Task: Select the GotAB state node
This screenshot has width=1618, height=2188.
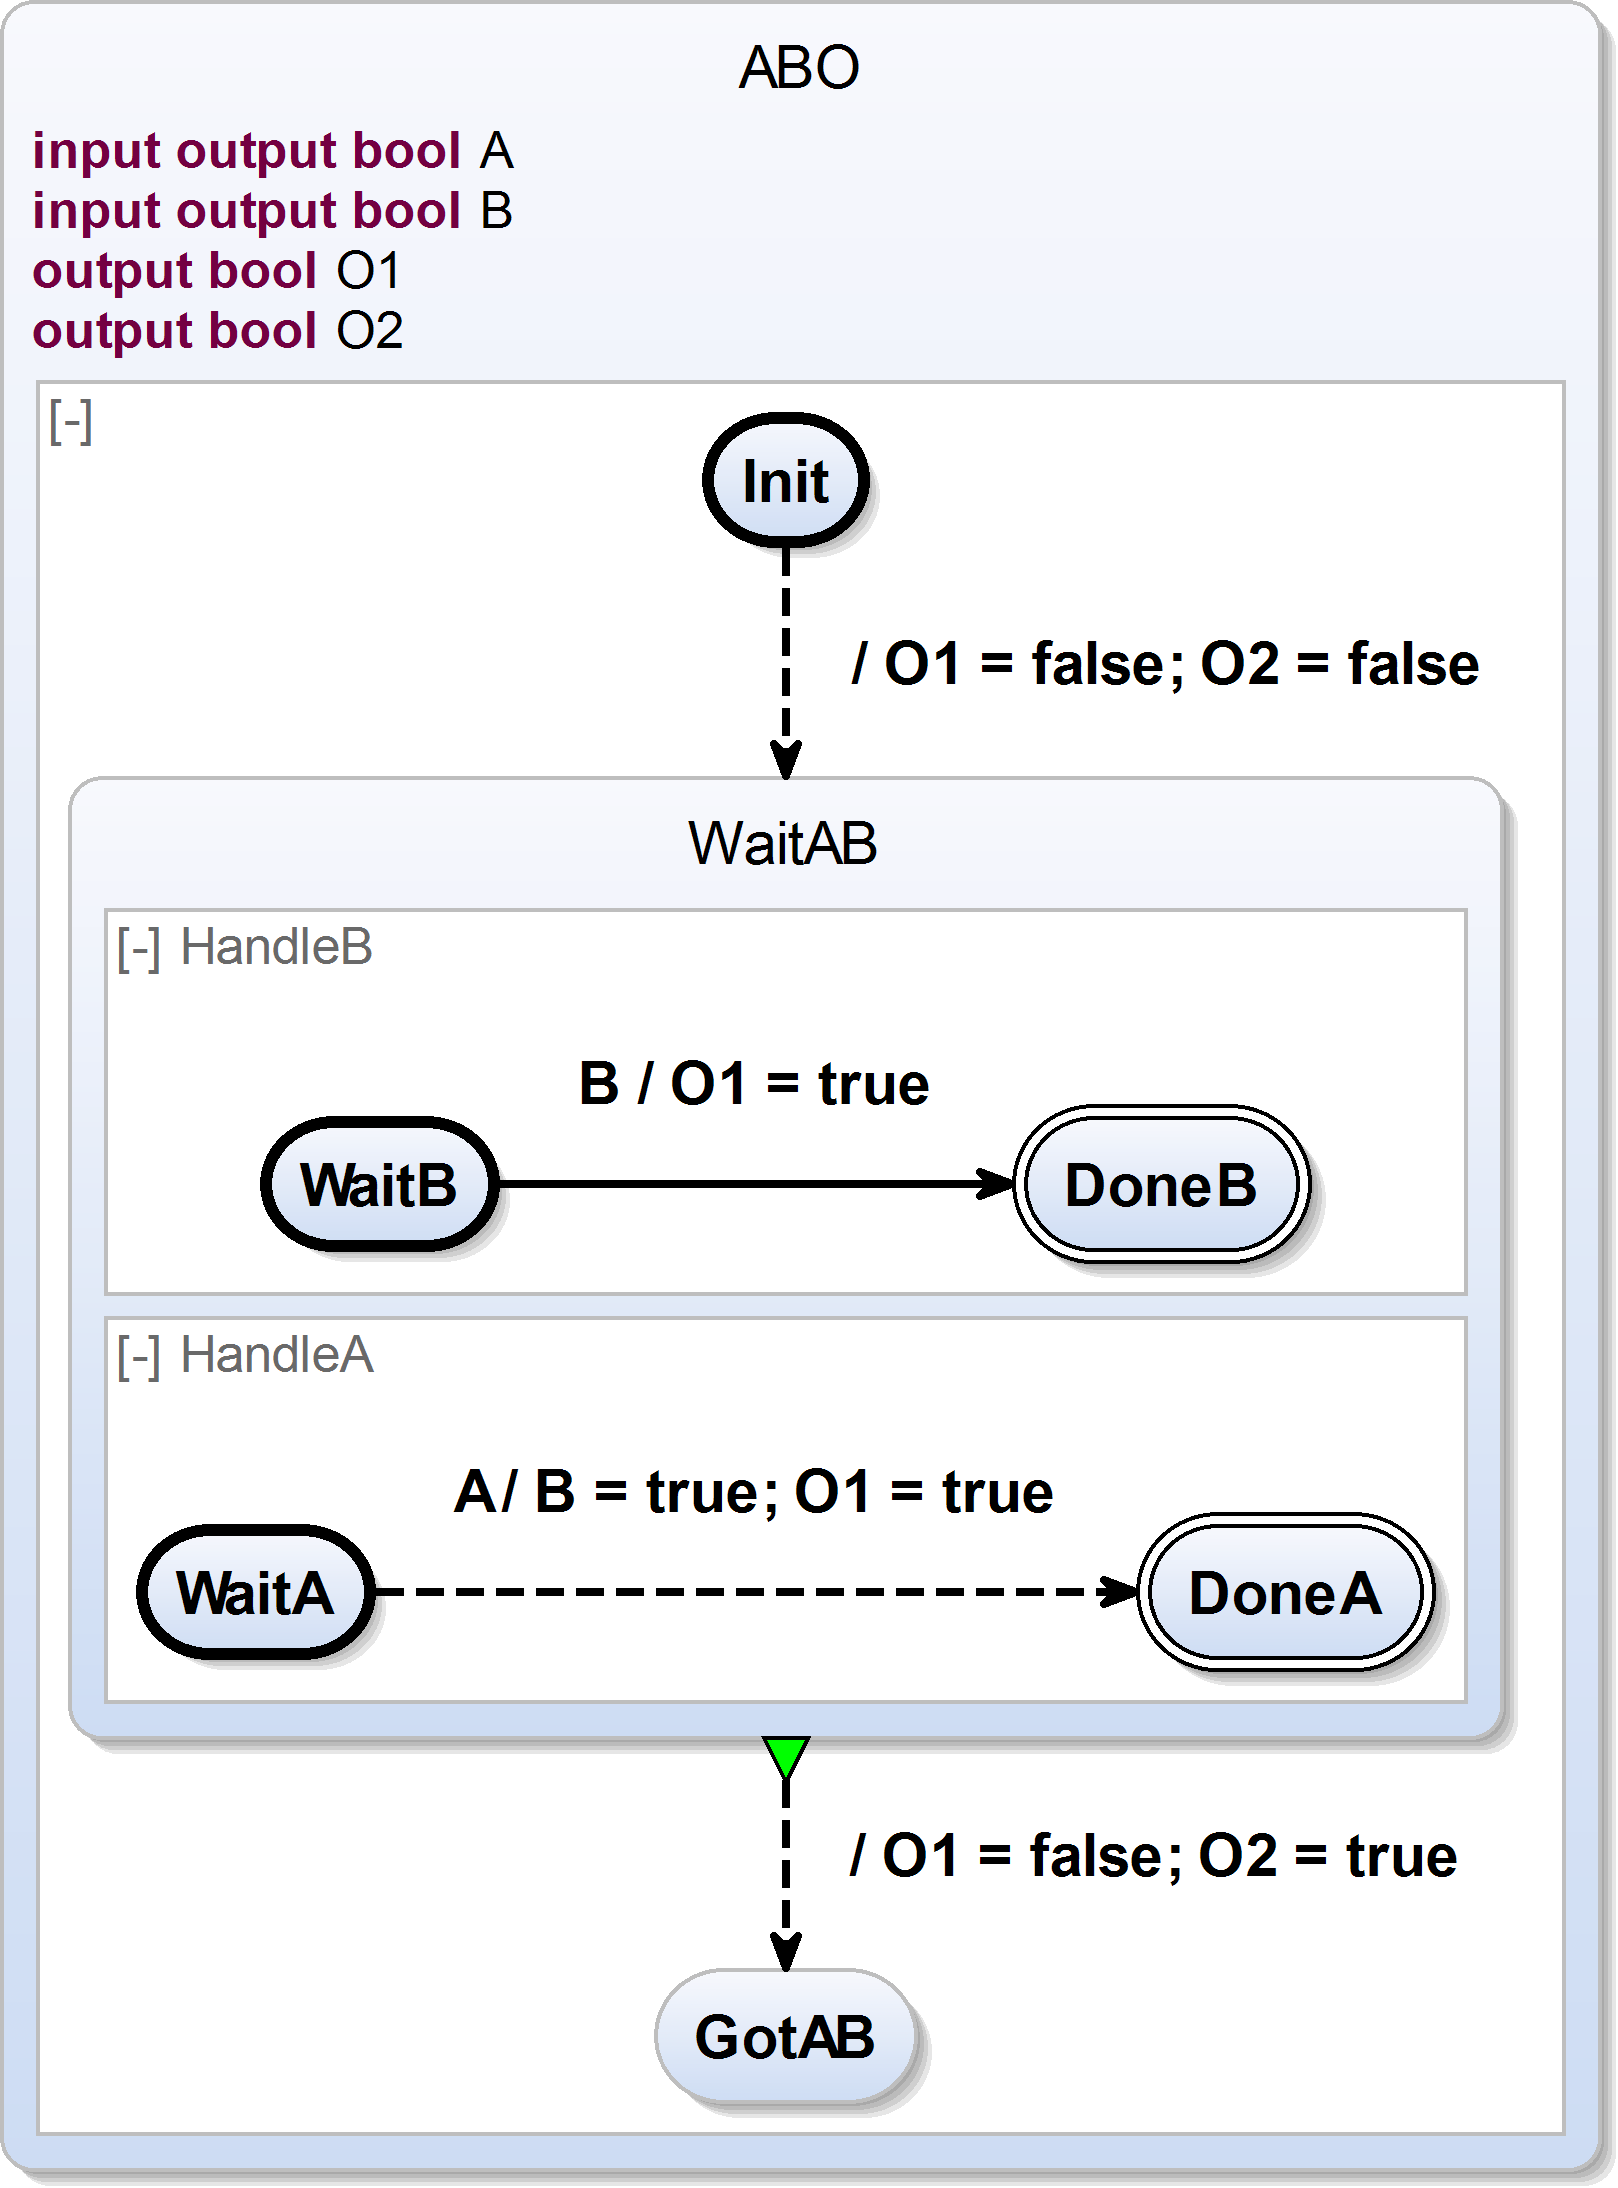Action: coord(785,2037)
